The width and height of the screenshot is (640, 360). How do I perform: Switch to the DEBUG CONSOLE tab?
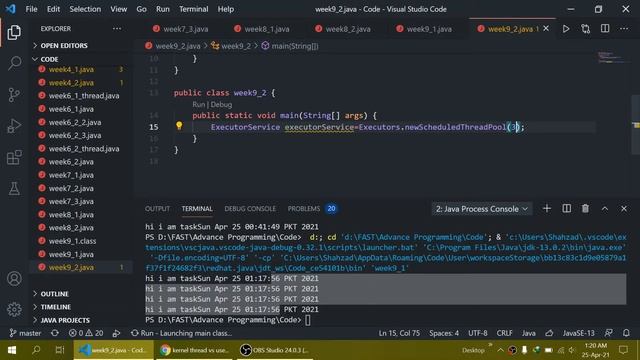click(250, 209)
